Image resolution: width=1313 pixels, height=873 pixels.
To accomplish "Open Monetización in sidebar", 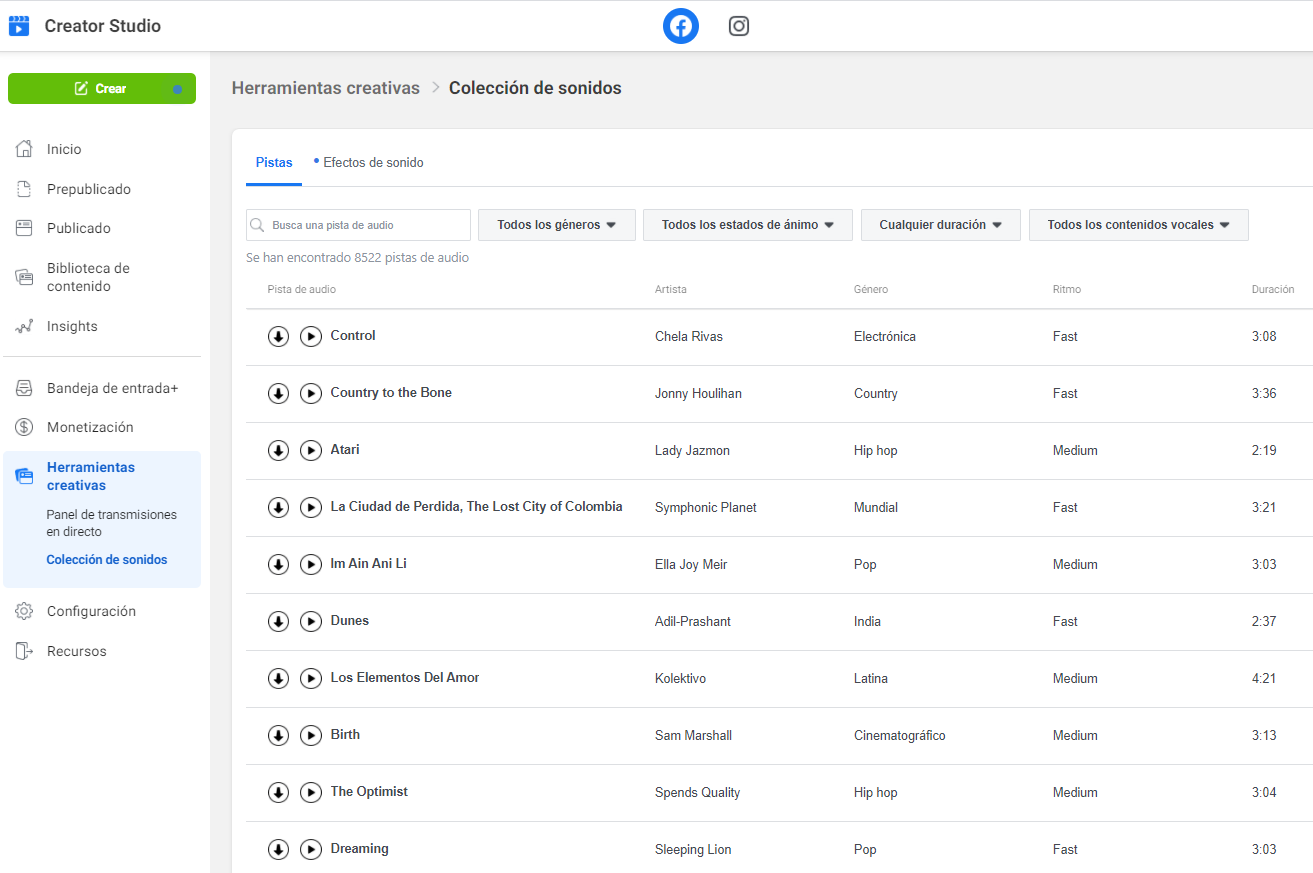I will tap(90, 427).
